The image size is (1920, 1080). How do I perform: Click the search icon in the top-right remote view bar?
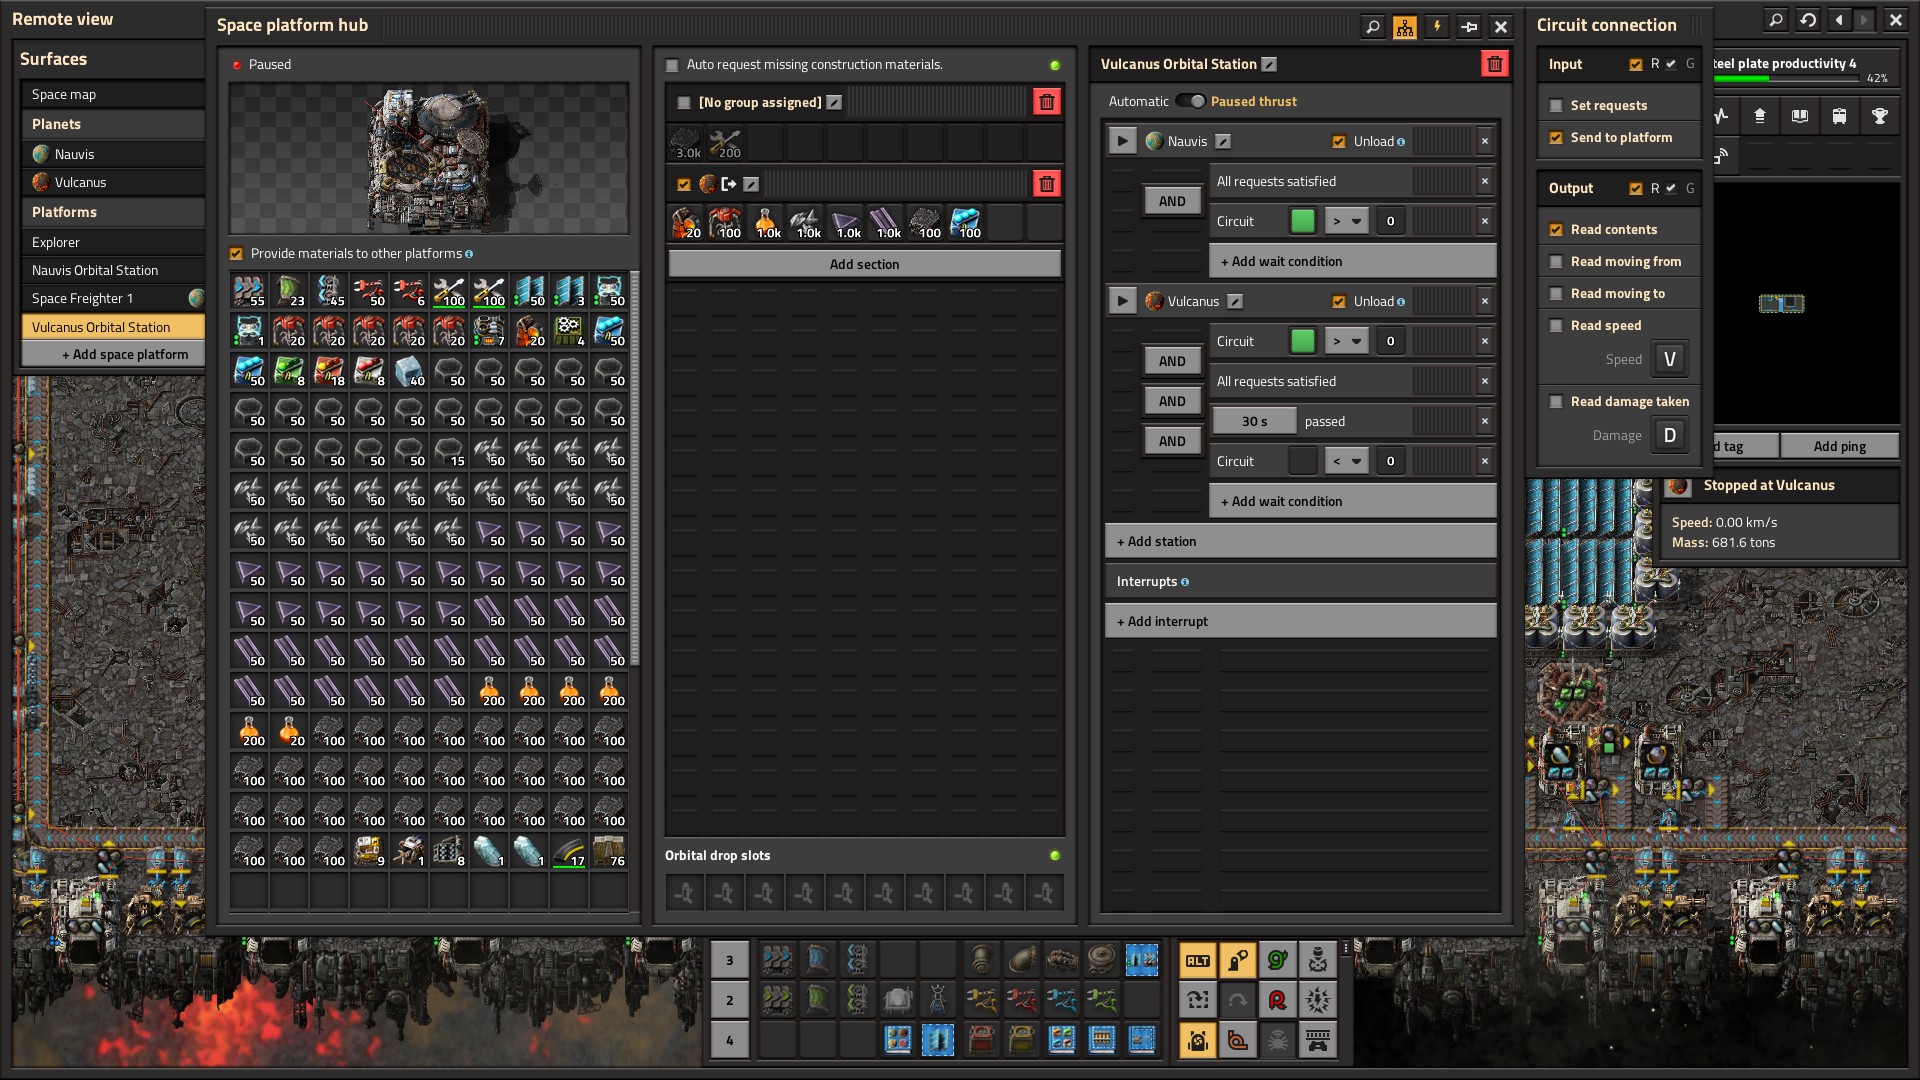click(x=1776, y=19)
